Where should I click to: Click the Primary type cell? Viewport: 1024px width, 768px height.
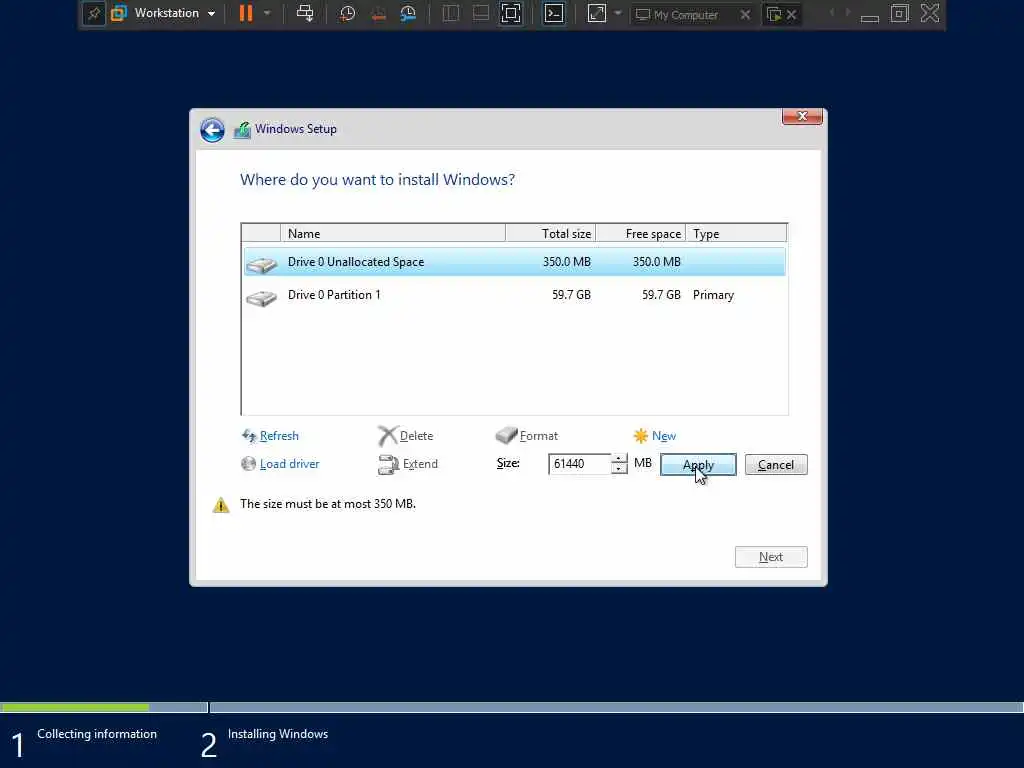pyautogui.click(x=713, y=295)
